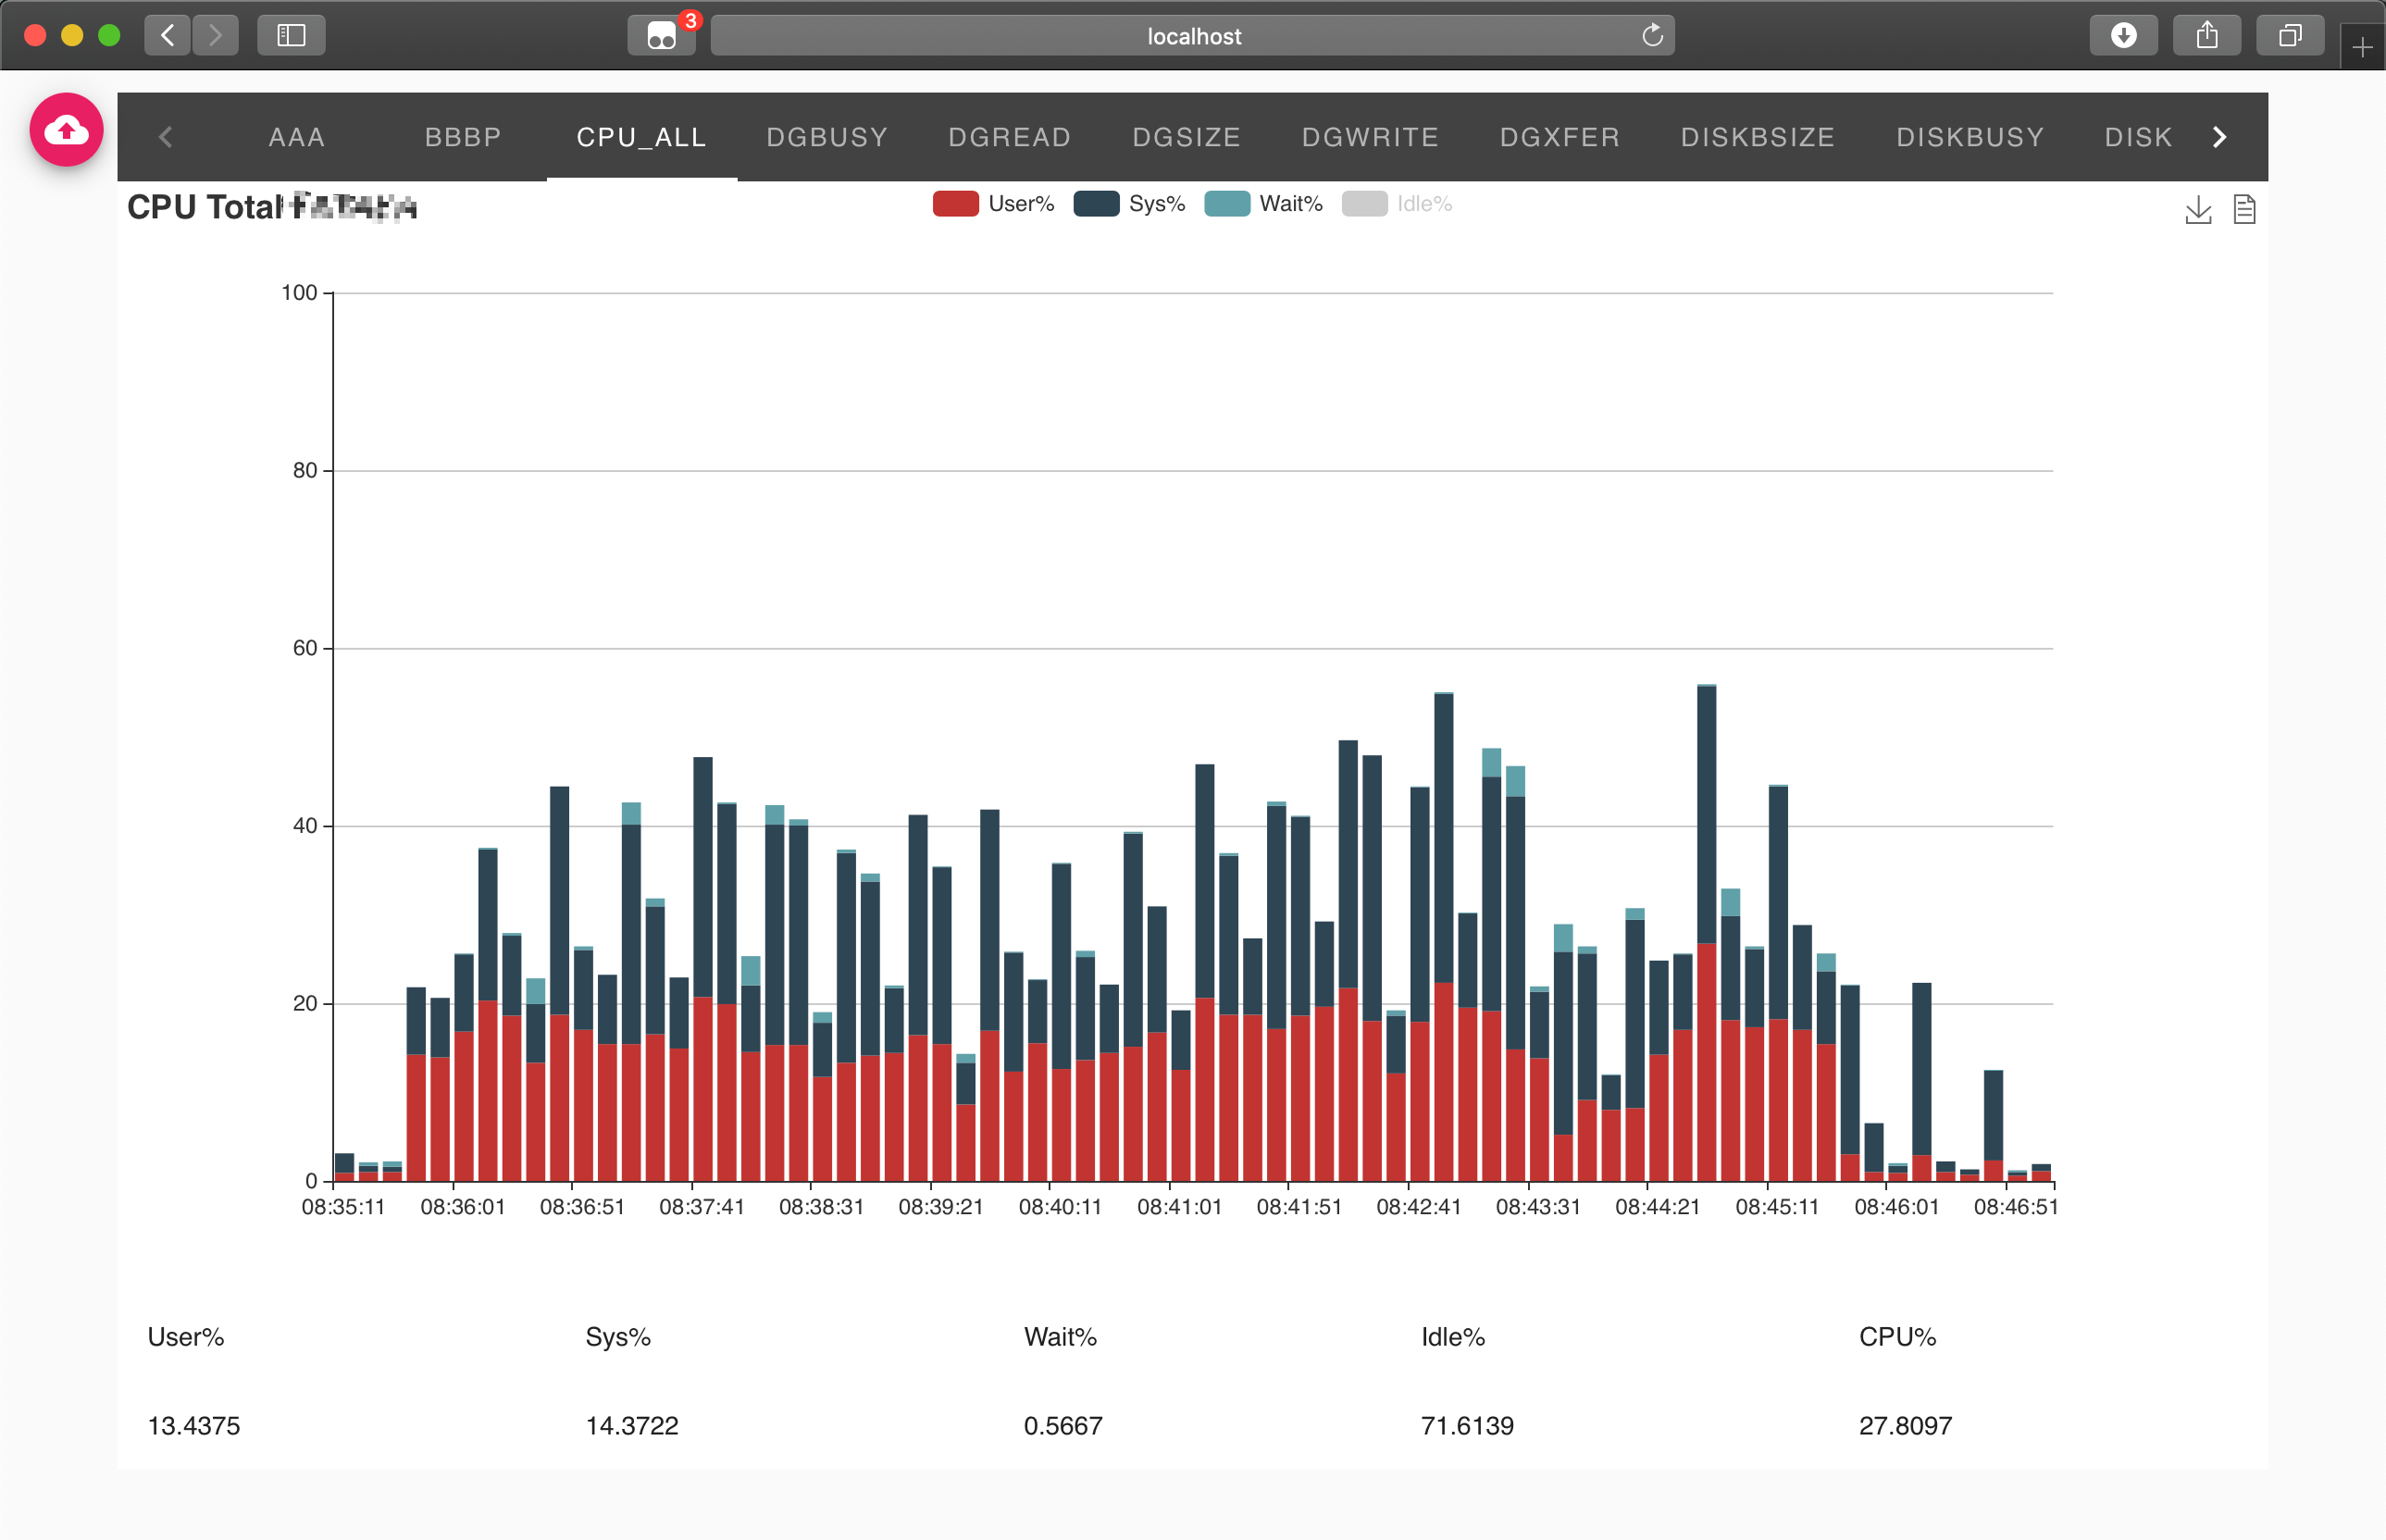Switch to the DGBUSY tab

click(x=827, y=137)
